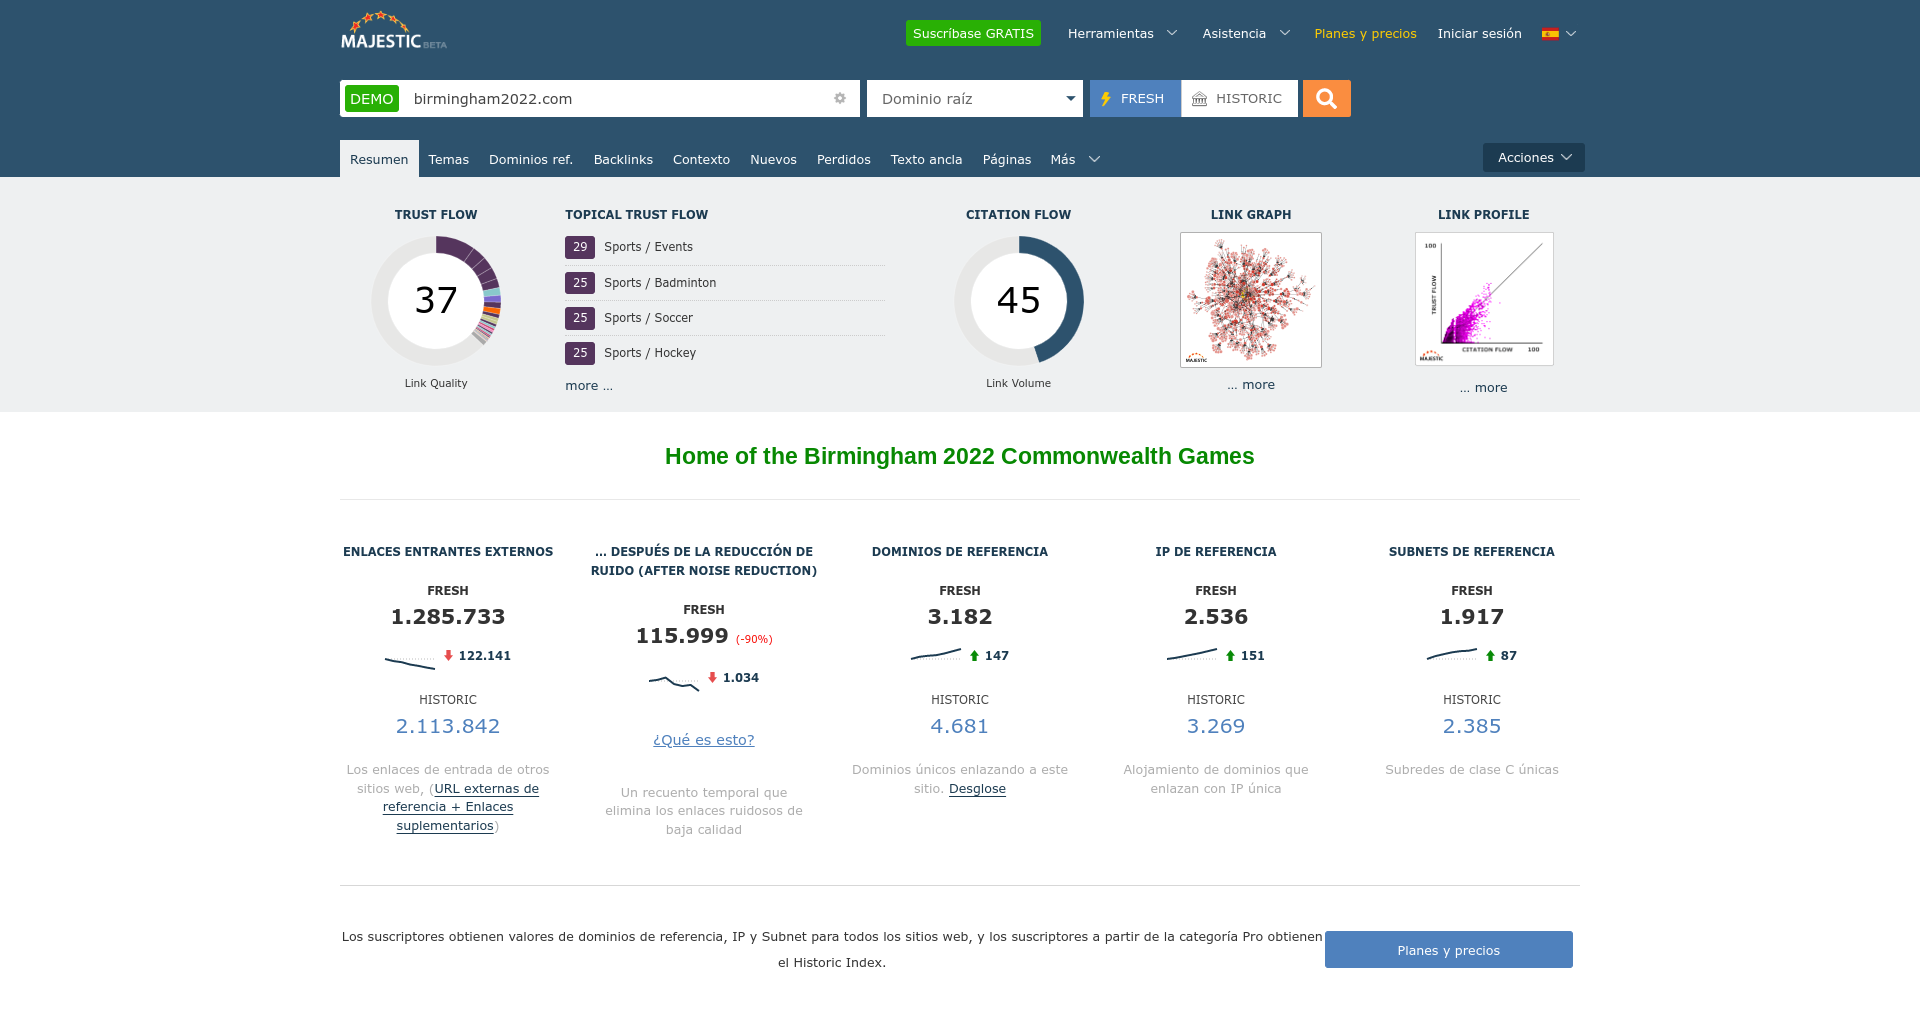This screenshot has height=1009, width=1920.
Task: Open the Nuevos tab
Action: [x=773, y=159]
